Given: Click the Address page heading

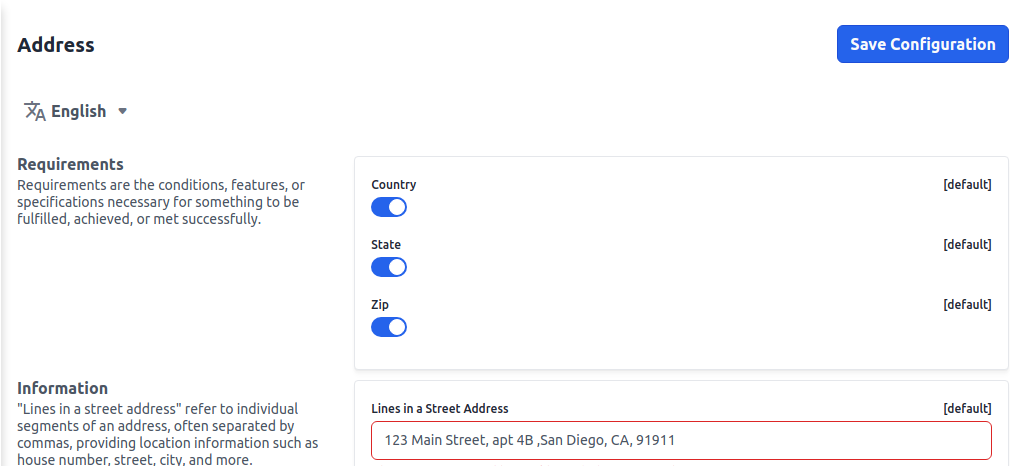Looking at the screenshot, I should tap(56, 45).
